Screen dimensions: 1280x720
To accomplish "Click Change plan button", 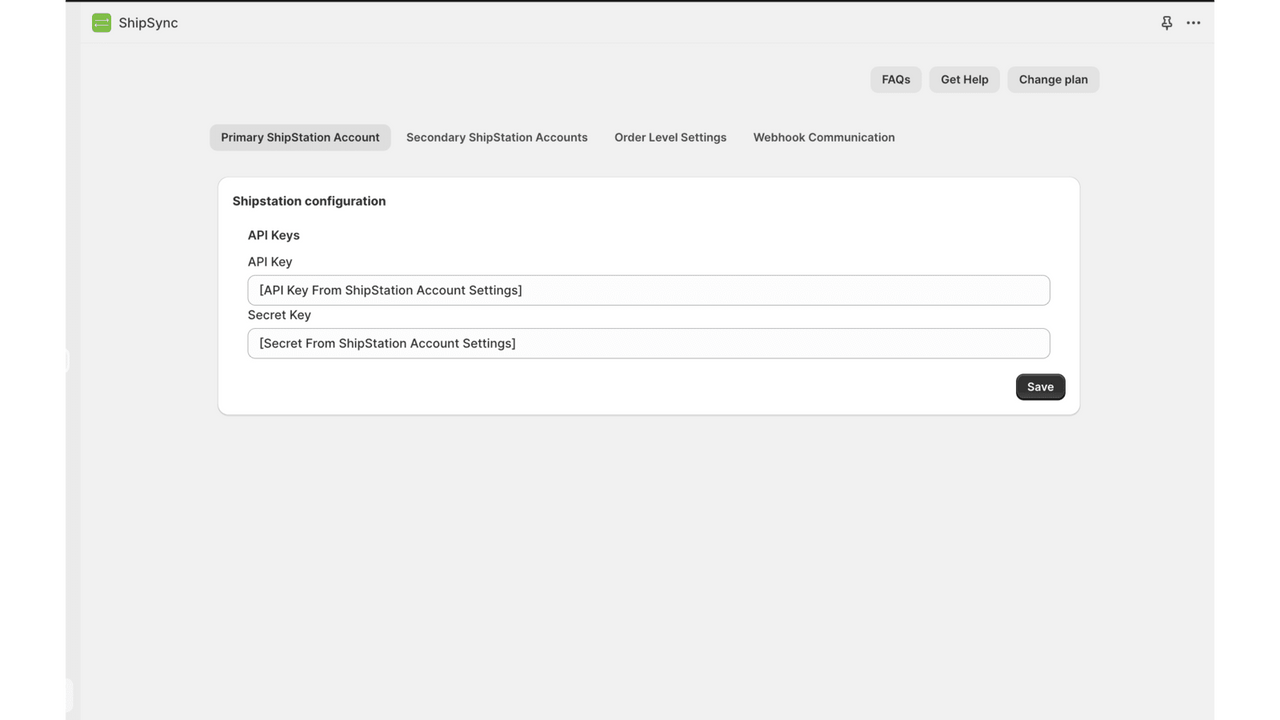I will click(1053, 79).
